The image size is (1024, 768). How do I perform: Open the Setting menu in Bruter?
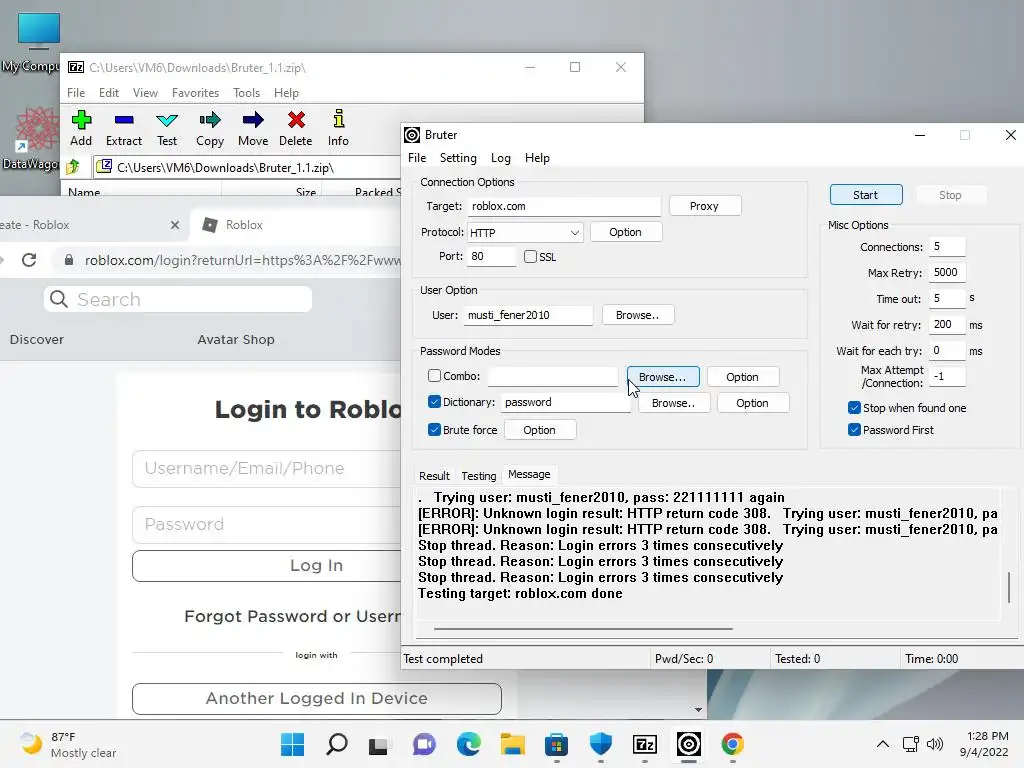[458, 158]
